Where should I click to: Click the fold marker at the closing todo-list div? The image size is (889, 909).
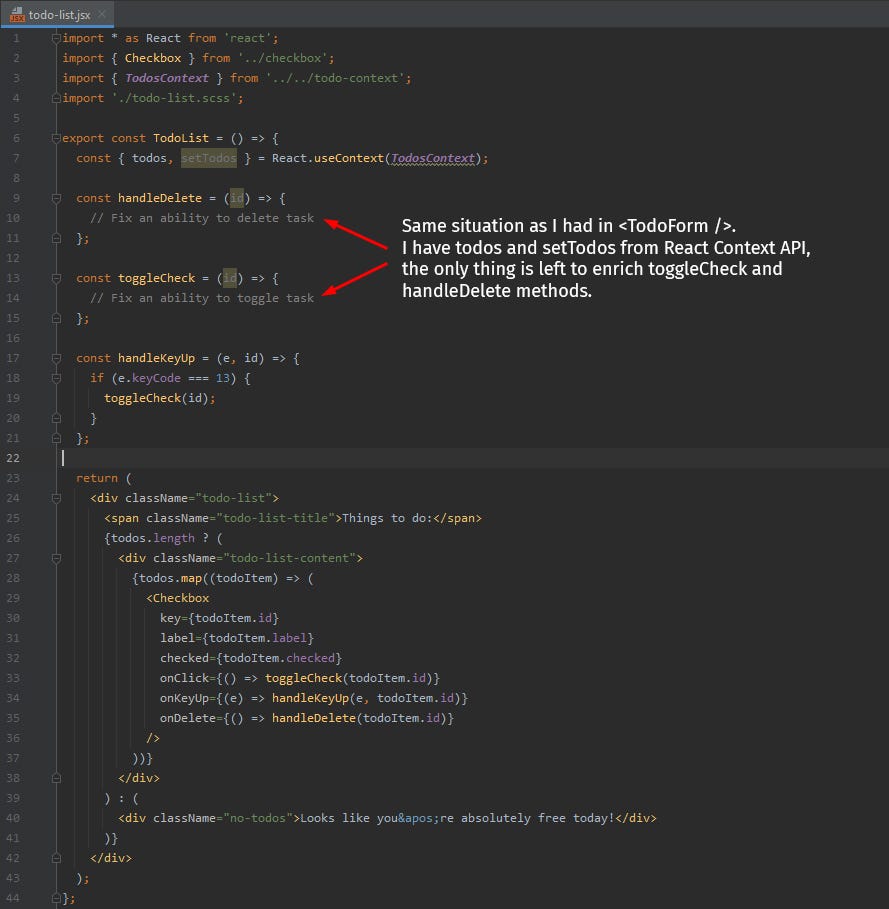(56, 857)
